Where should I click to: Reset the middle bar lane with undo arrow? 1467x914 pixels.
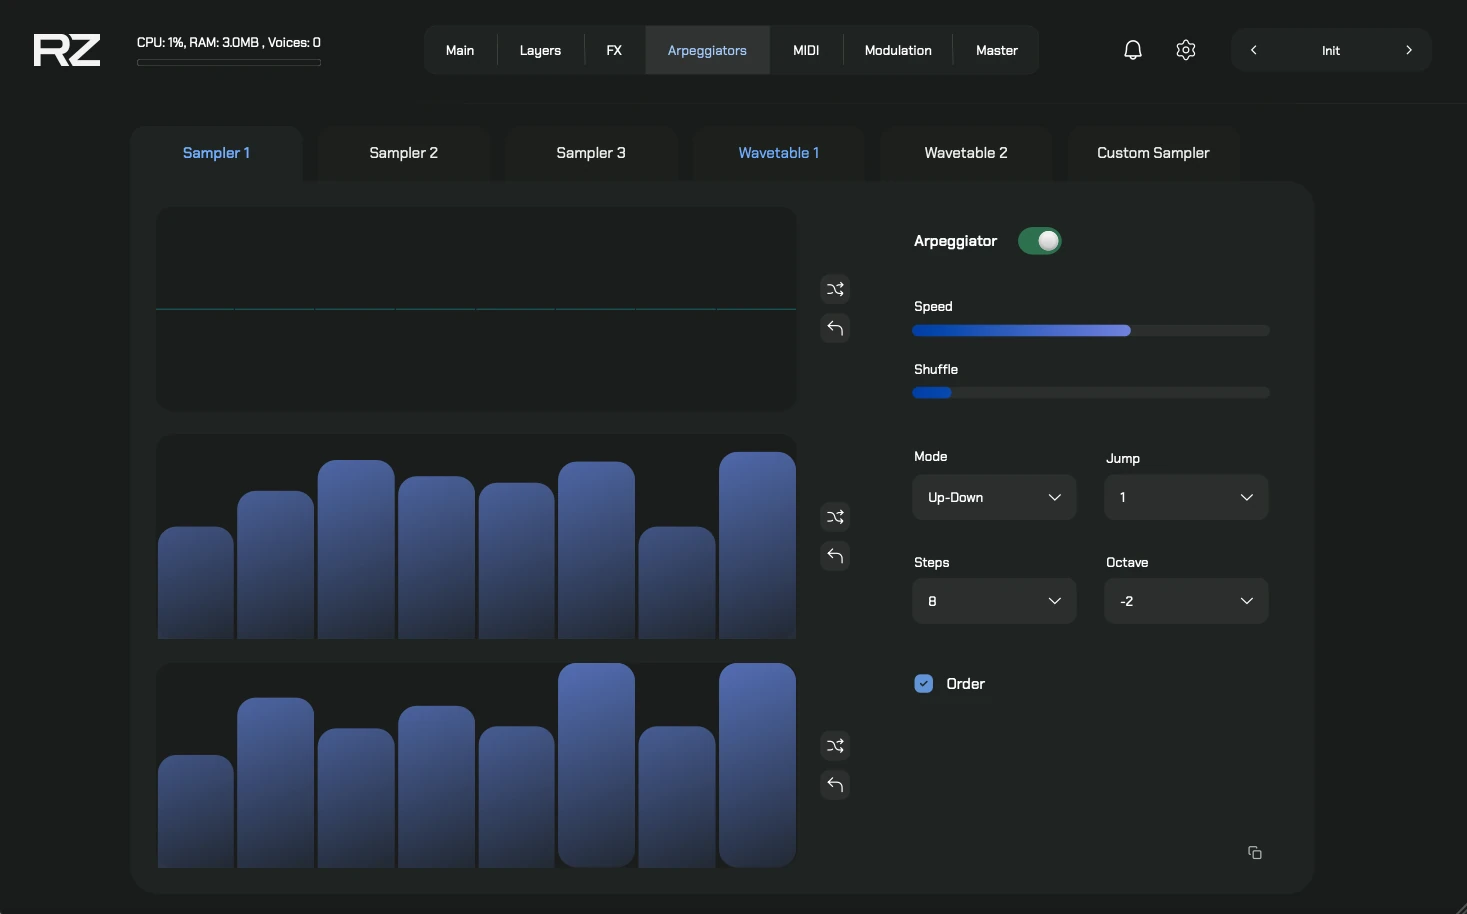point(835,556)
